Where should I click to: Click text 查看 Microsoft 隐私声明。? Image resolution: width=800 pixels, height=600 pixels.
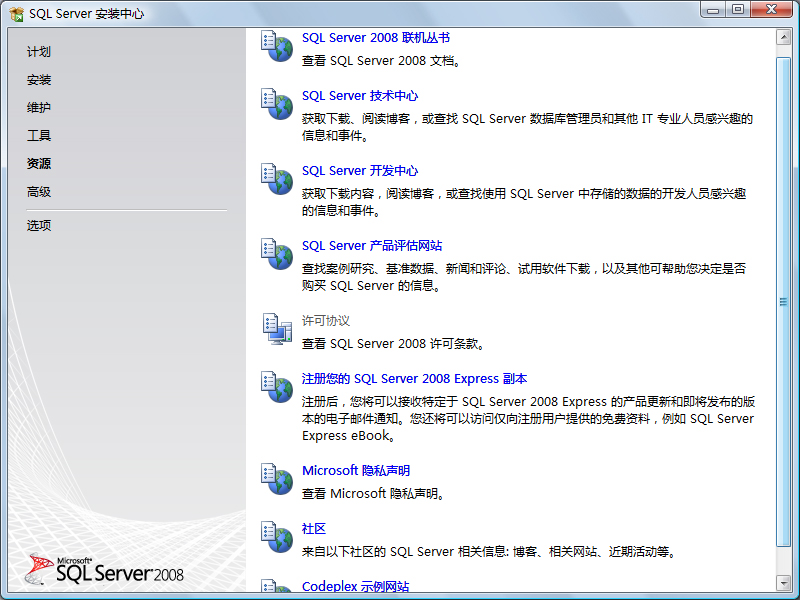(x=374, y=493)
